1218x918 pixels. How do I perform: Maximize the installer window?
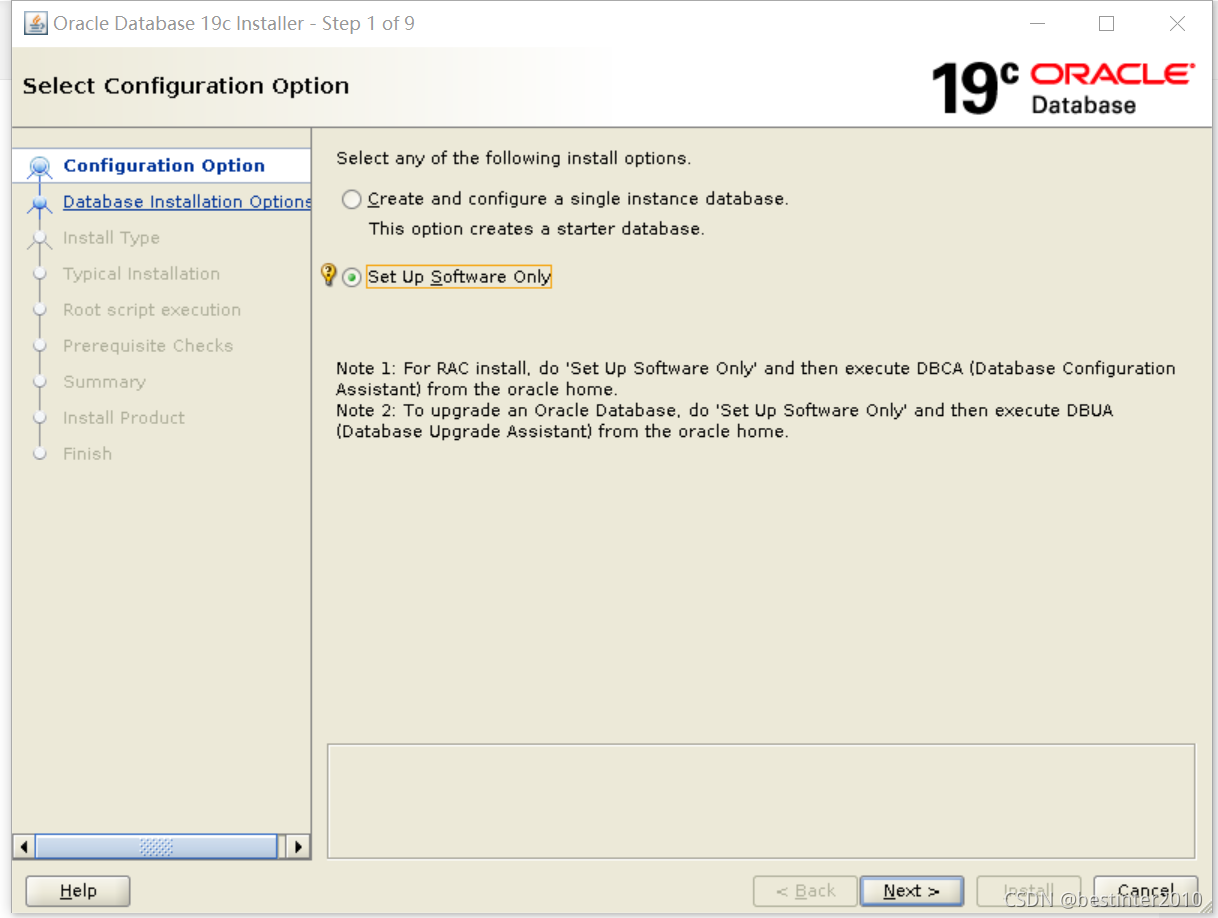click(1106, 24)
